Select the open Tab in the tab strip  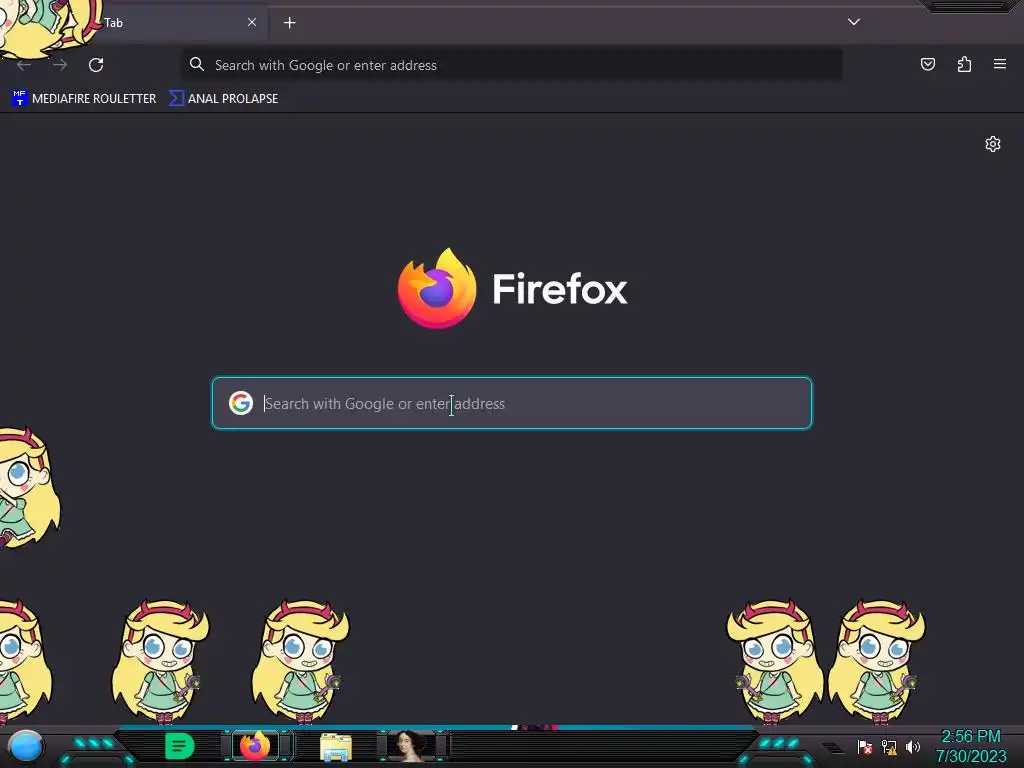point(134,23)
